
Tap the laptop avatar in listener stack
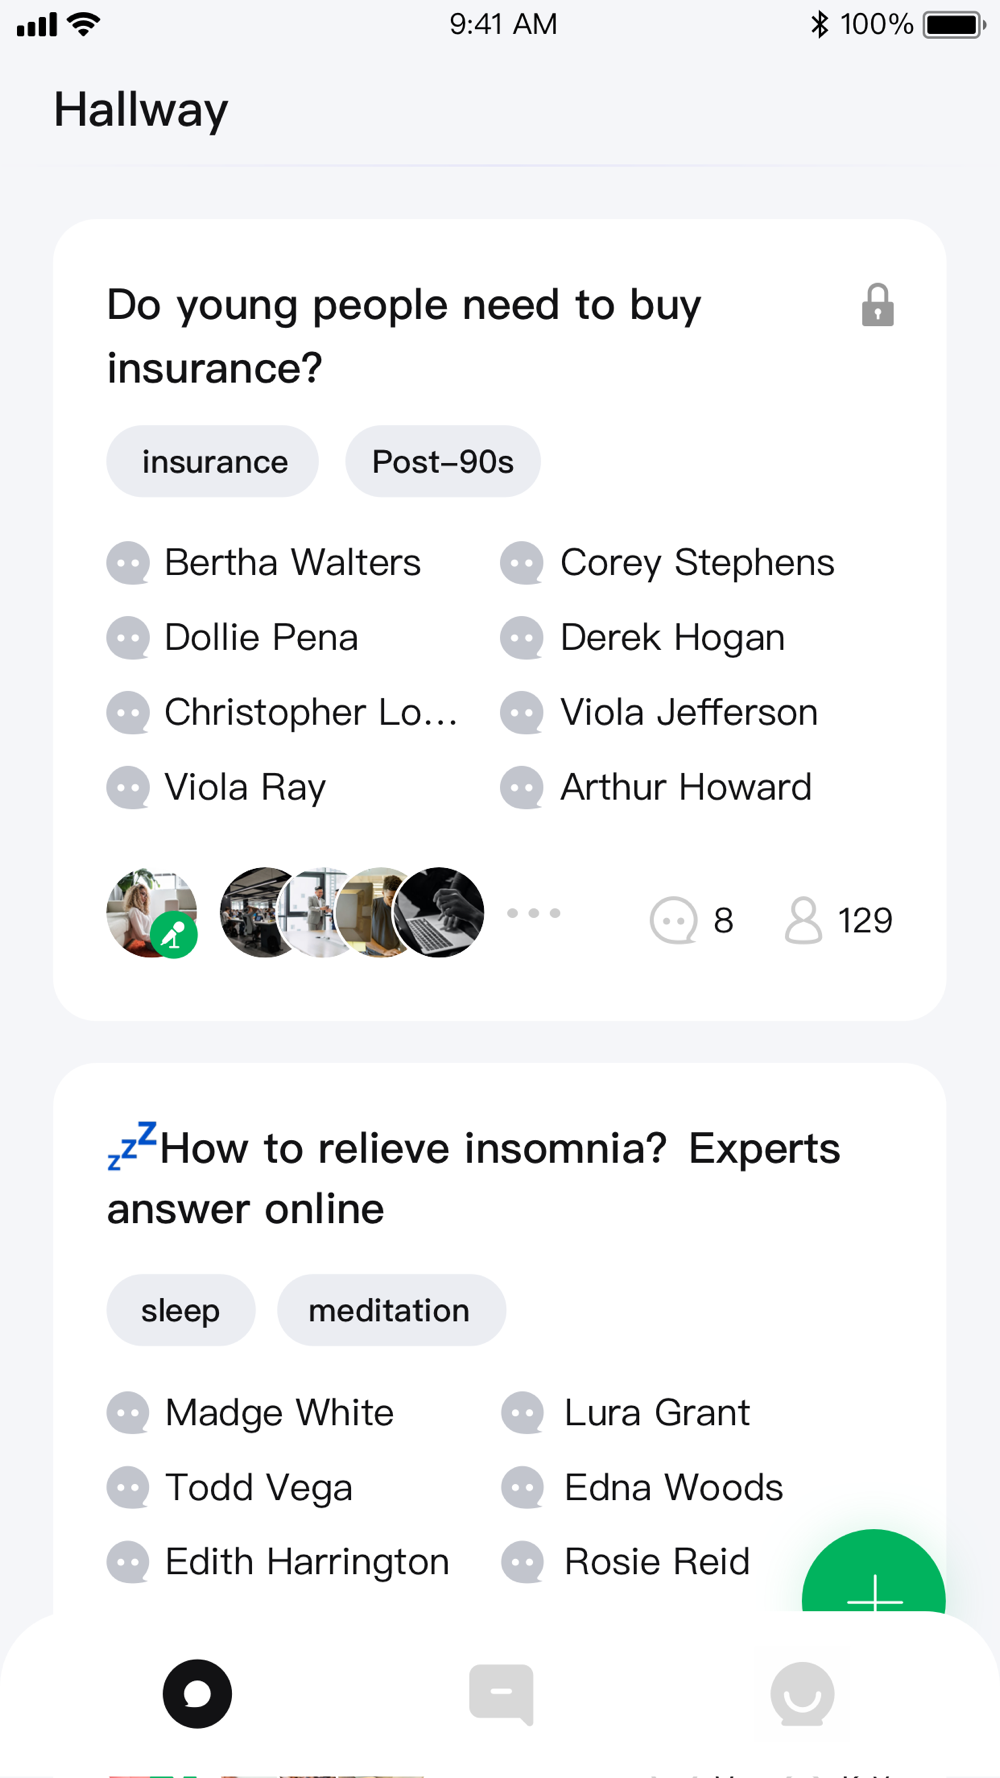click(439, 912)
